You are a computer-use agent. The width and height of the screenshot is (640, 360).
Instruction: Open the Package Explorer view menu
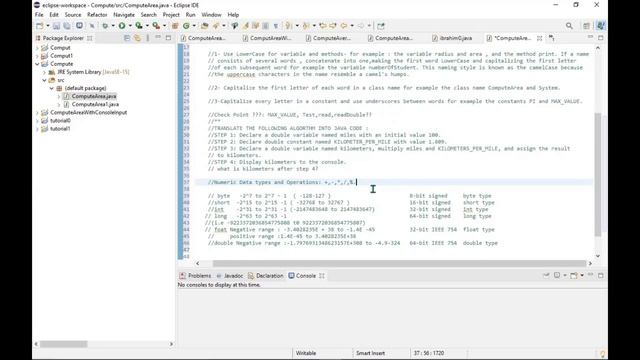click(148, 38)
